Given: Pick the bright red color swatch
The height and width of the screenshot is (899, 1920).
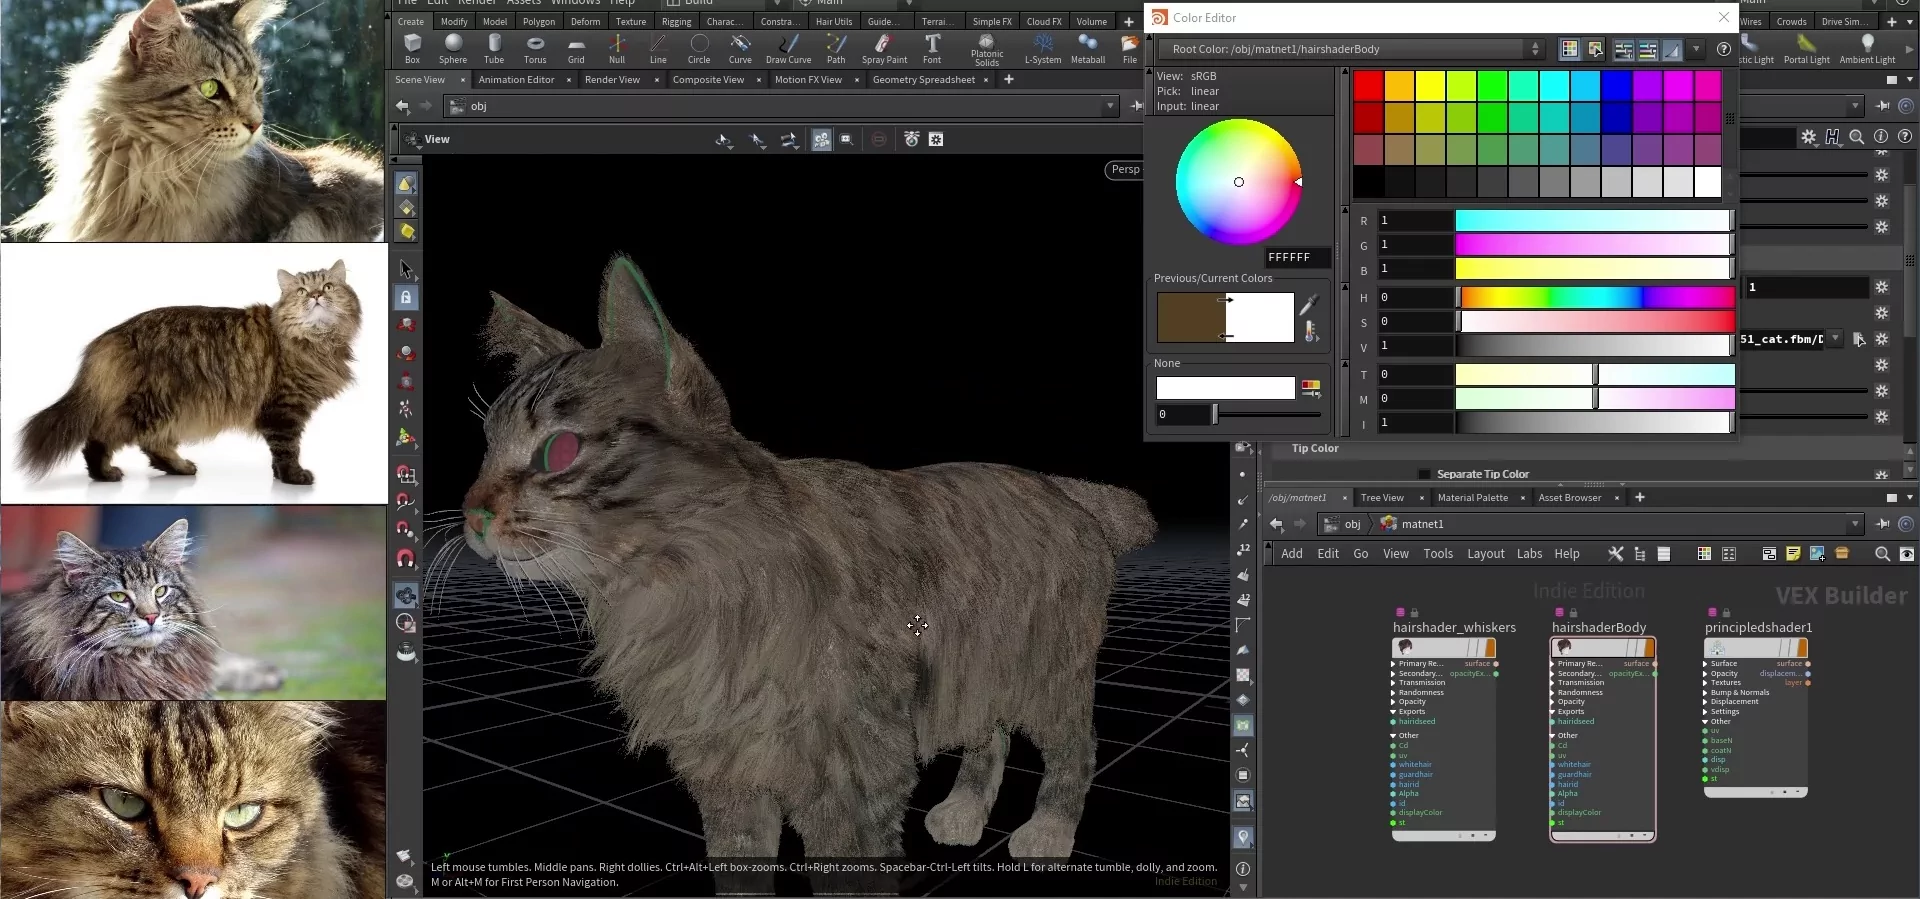Looking at the screenshot, I should tap(1368, 86).
